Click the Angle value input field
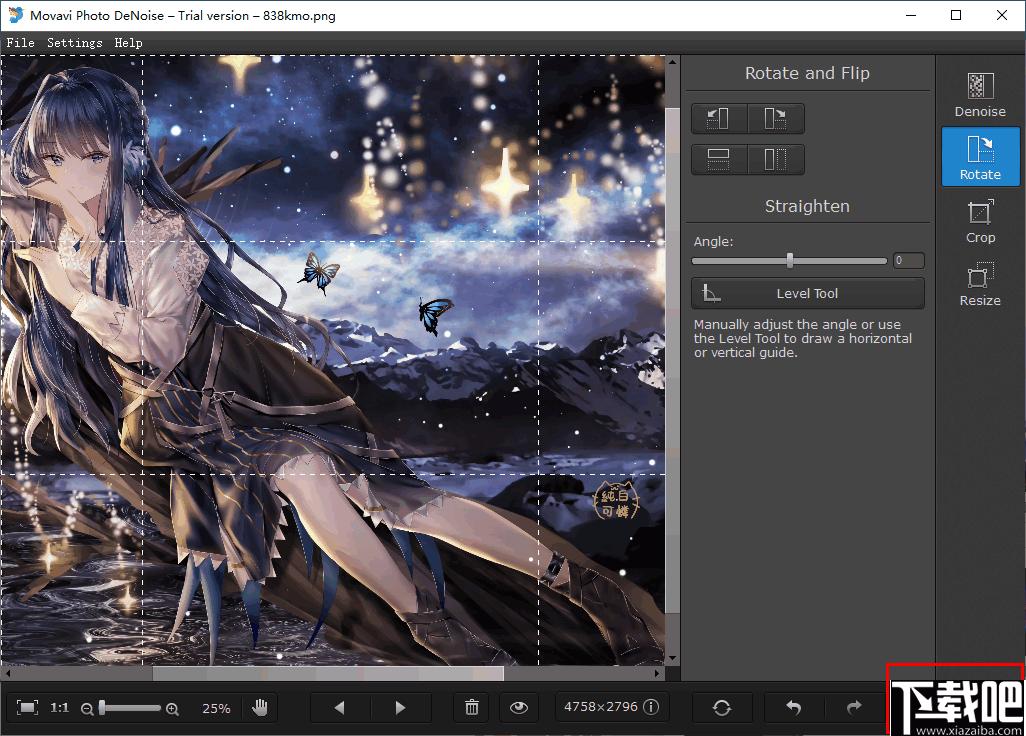1026x736 pixels. coord(908,260)
